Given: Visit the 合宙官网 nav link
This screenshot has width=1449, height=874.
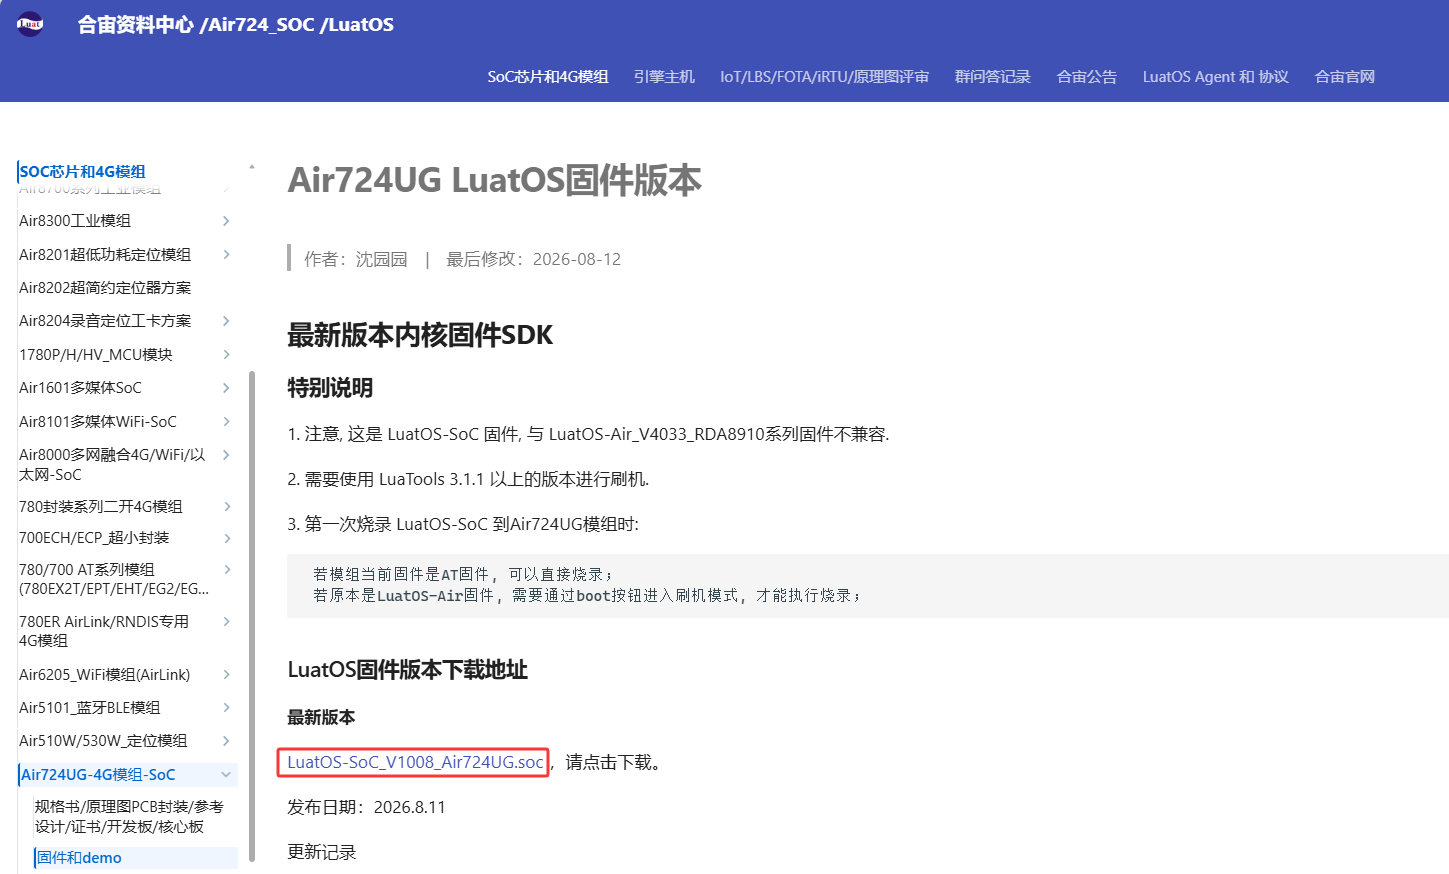Looking at the screenshot, I should (1345, 77).
